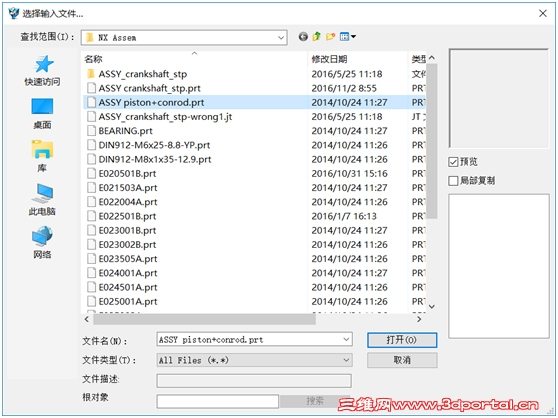Close the file selection dialog
The width and height of the screenshot is (558, 418).
coord(542,14)
